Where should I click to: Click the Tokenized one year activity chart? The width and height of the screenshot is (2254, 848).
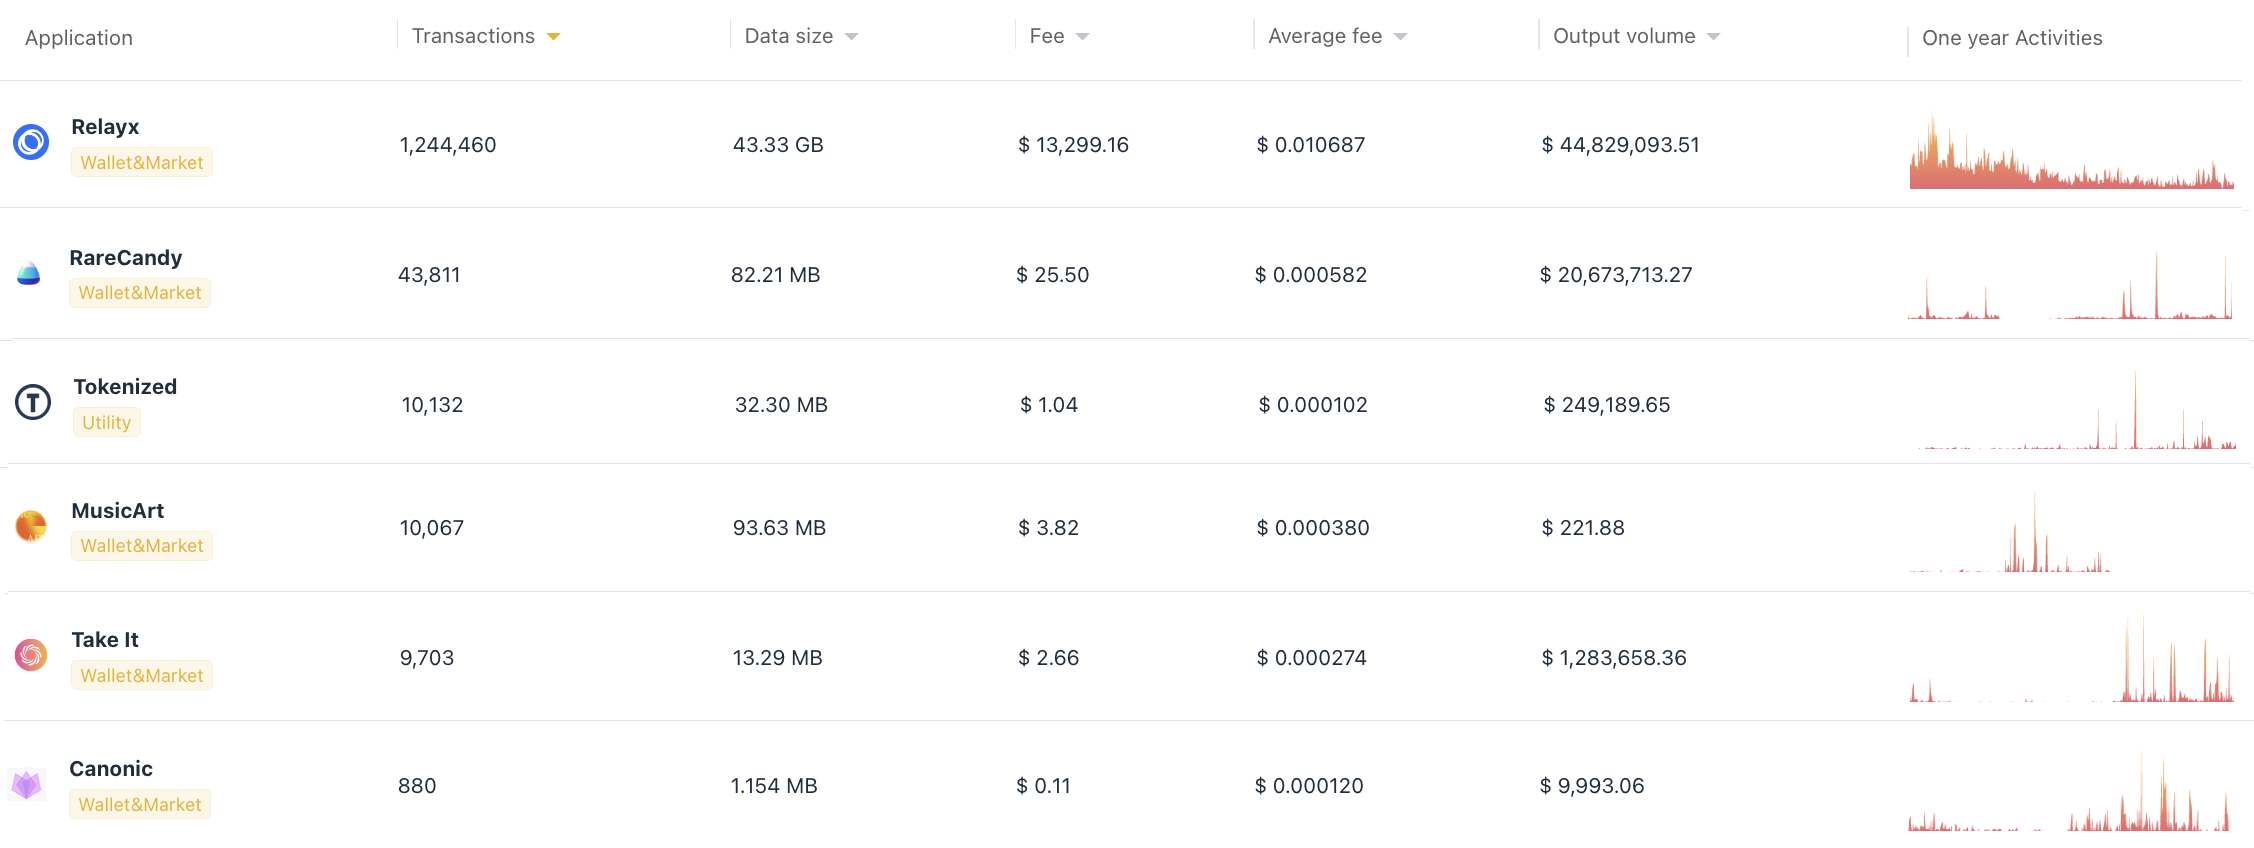[x=2077, y=410]
